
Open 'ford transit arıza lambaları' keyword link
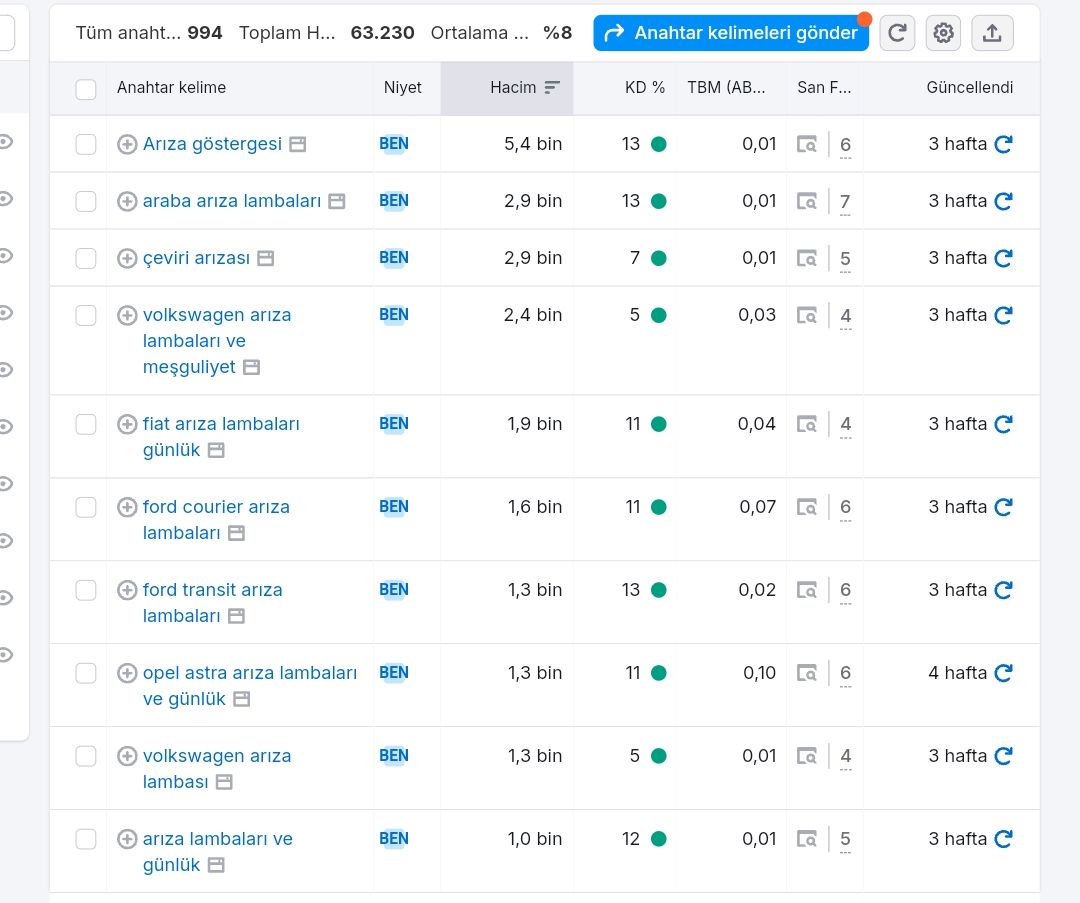click(212, 603)
